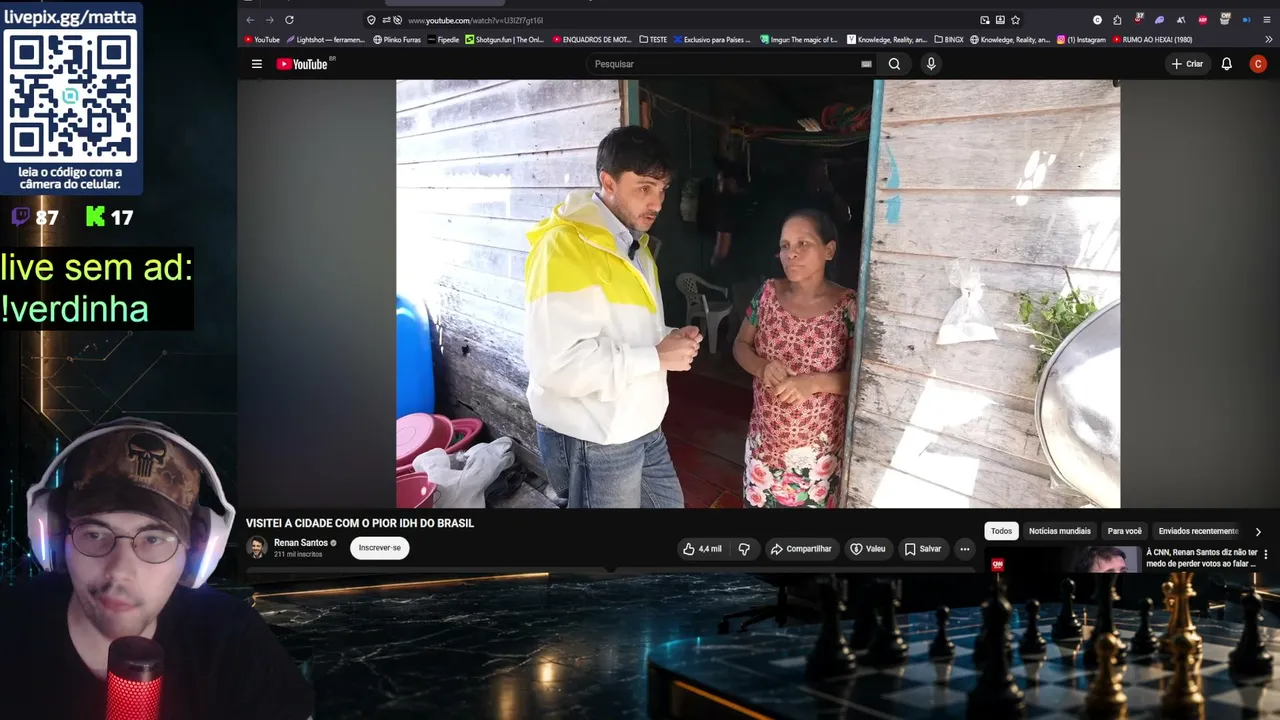Open the (1) Instagram bookmark
The image size is (1280, 720).
1081,40
